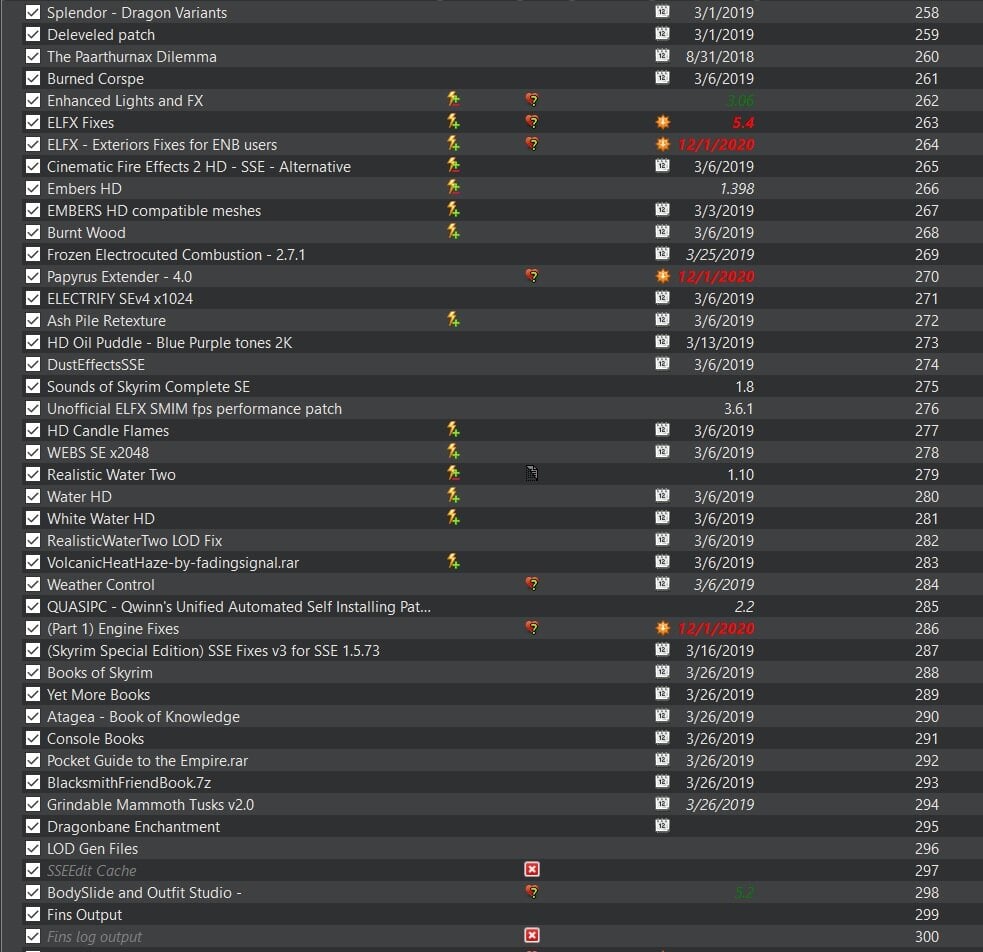Click the flag icon on Enhanced Lights and FX row
This screenshot has width=983, height=952.
tap(532, 100)
